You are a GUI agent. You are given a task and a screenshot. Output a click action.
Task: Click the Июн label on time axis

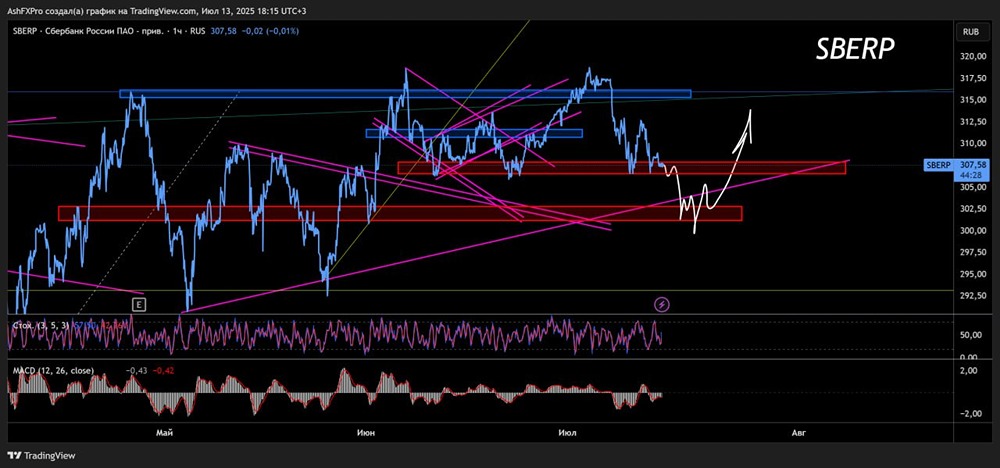pos(367,433)
